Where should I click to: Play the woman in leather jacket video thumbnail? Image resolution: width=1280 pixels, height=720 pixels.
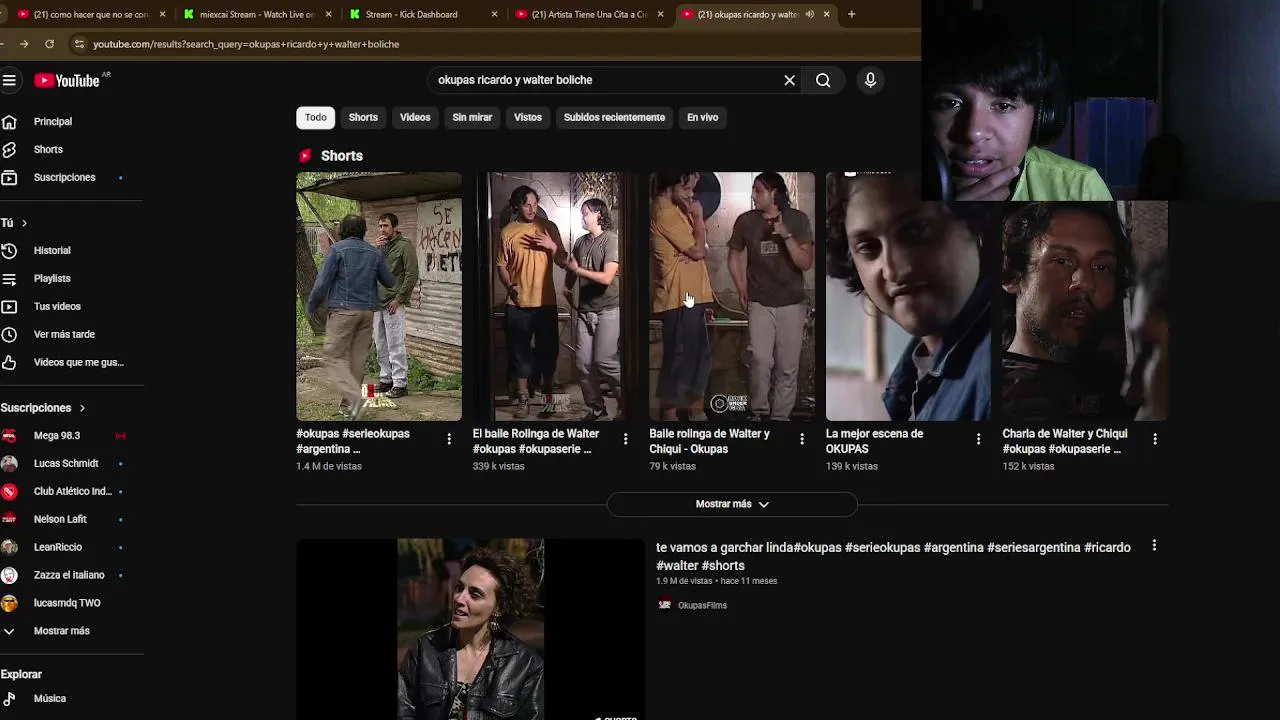click(471, 629)
